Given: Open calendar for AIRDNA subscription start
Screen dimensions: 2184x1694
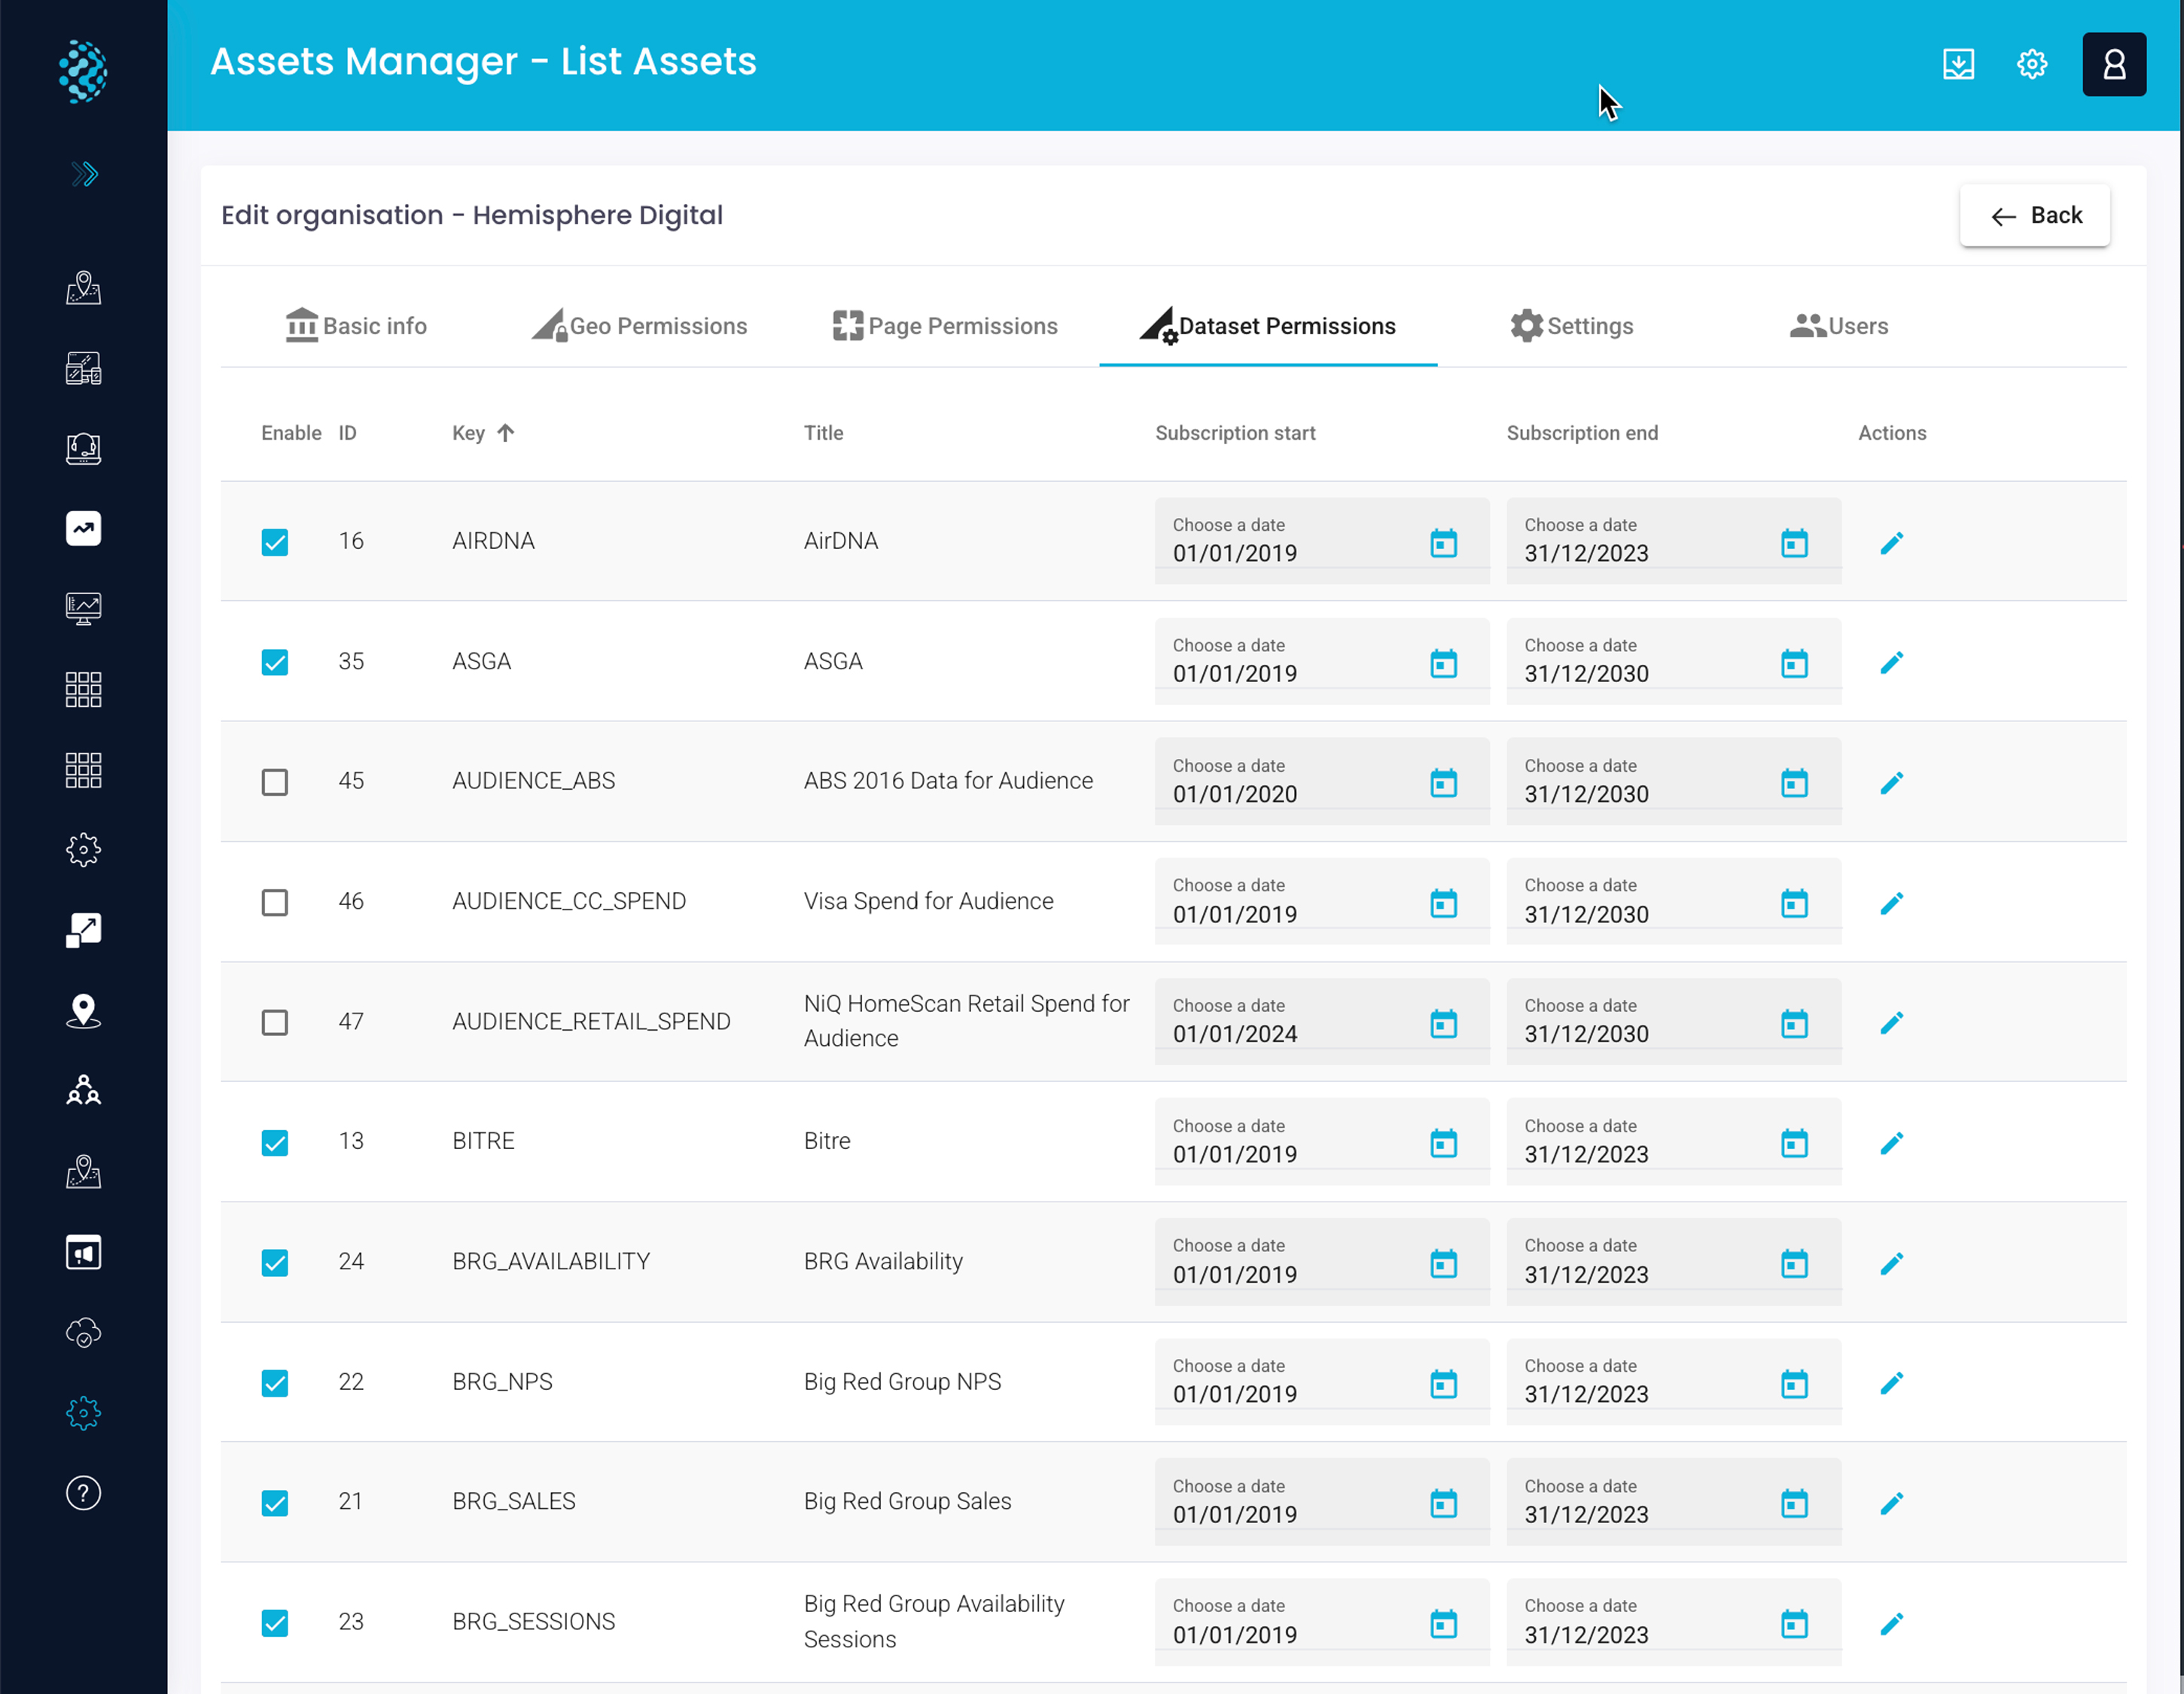Looking at the screenshot, I should pyautogui.click(x=1442, y=543).
